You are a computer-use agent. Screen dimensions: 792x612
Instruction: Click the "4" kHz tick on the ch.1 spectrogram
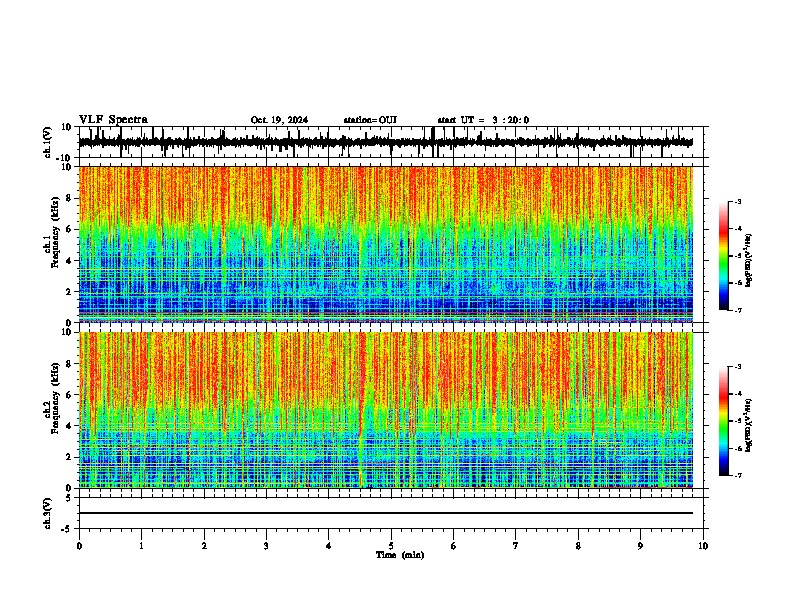(69, 261)
